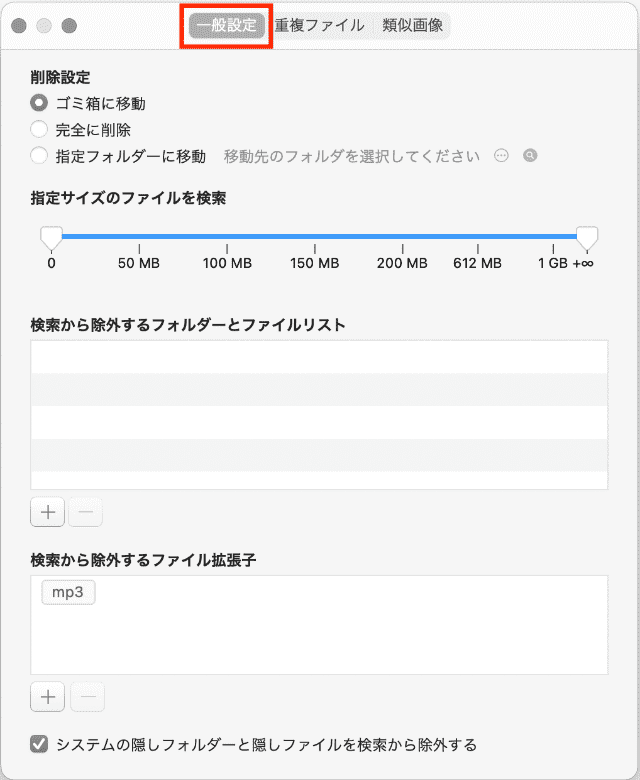640x780 pixels.
Task: Click the yellow minimize window button
Action: pos(44,25)
